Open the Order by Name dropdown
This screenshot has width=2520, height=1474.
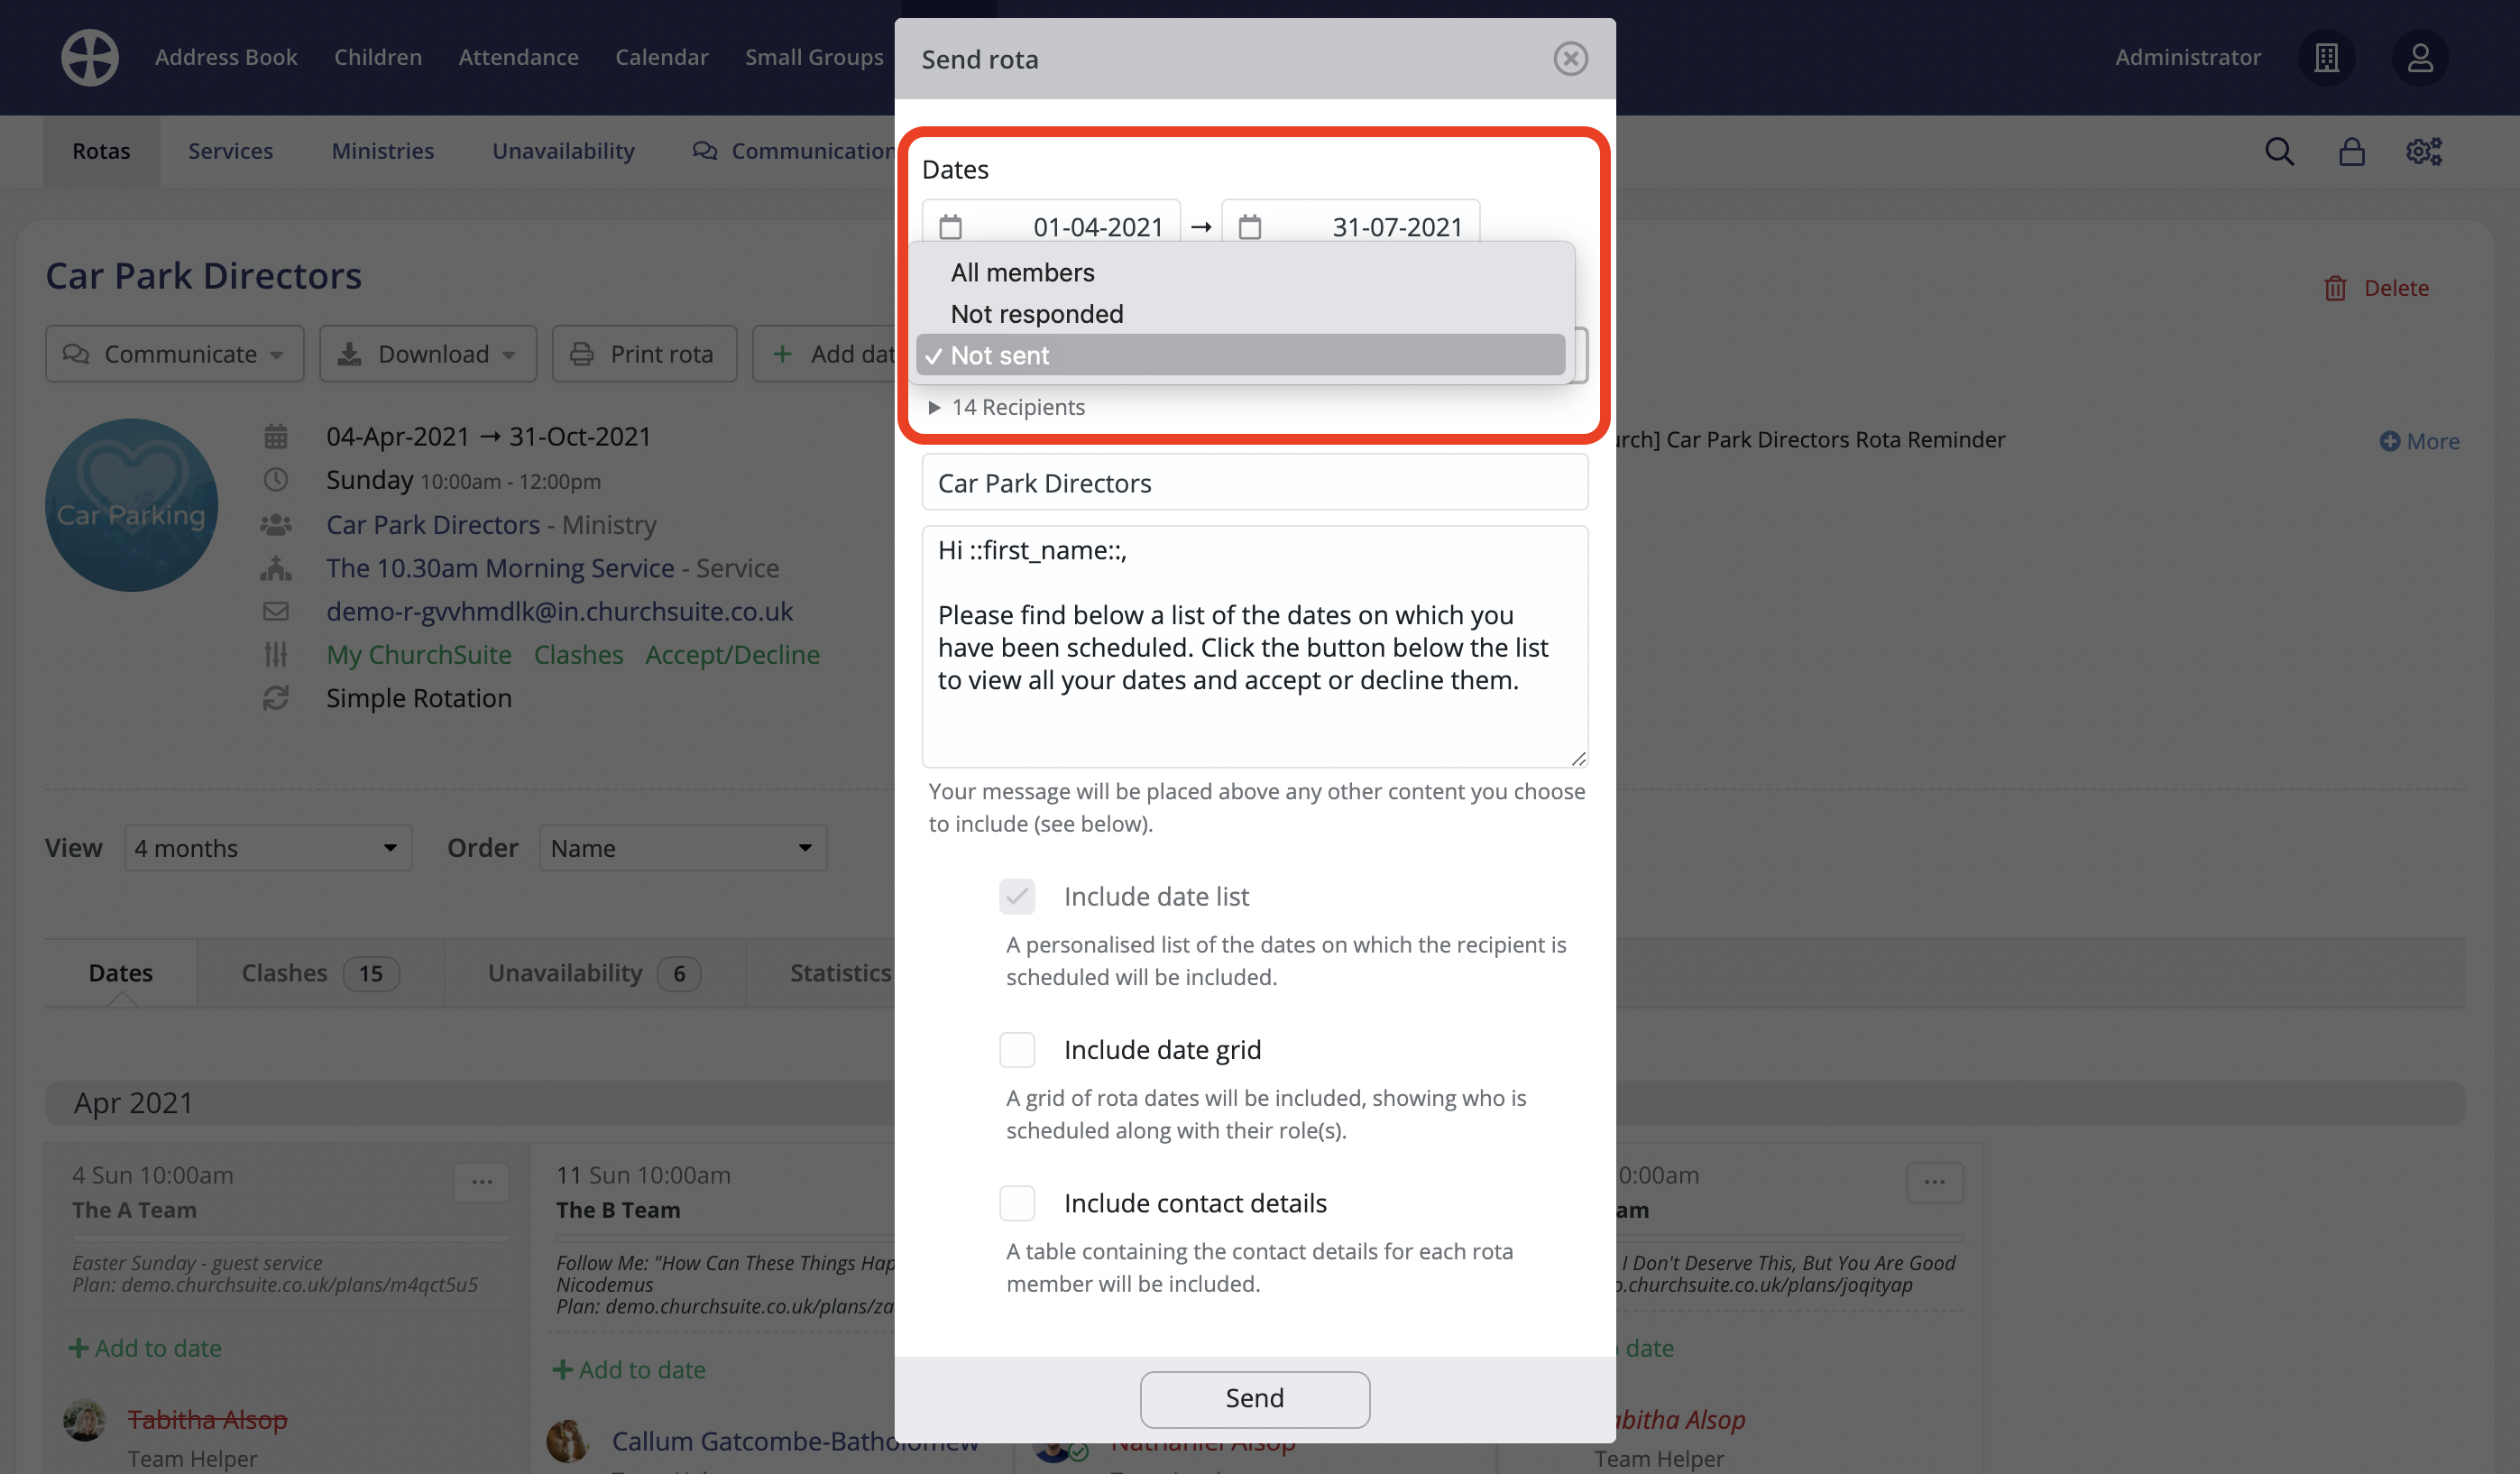(x=682, y=847)
